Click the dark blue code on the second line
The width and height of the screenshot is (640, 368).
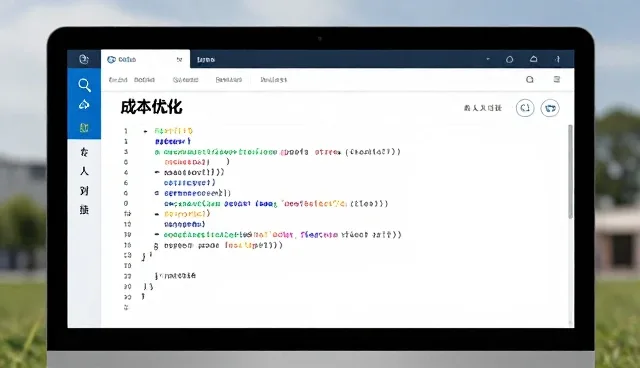[x=173, y=142]
